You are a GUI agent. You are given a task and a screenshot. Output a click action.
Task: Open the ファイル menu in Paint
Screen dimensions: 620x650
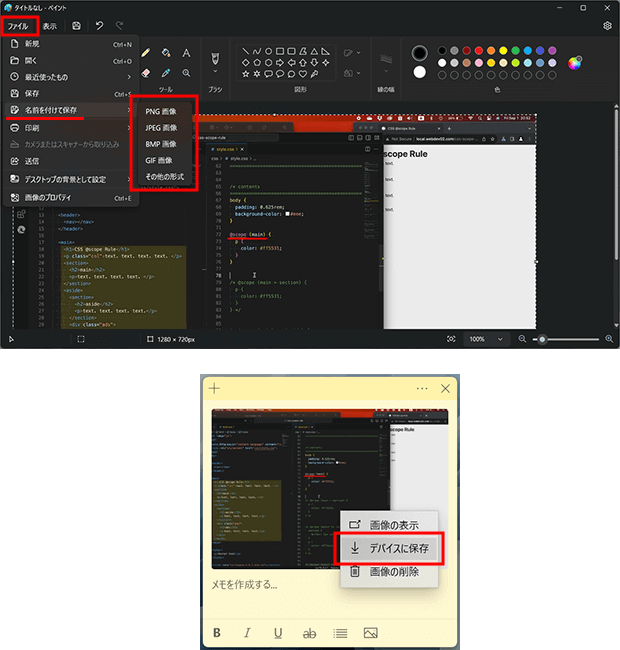18,26
